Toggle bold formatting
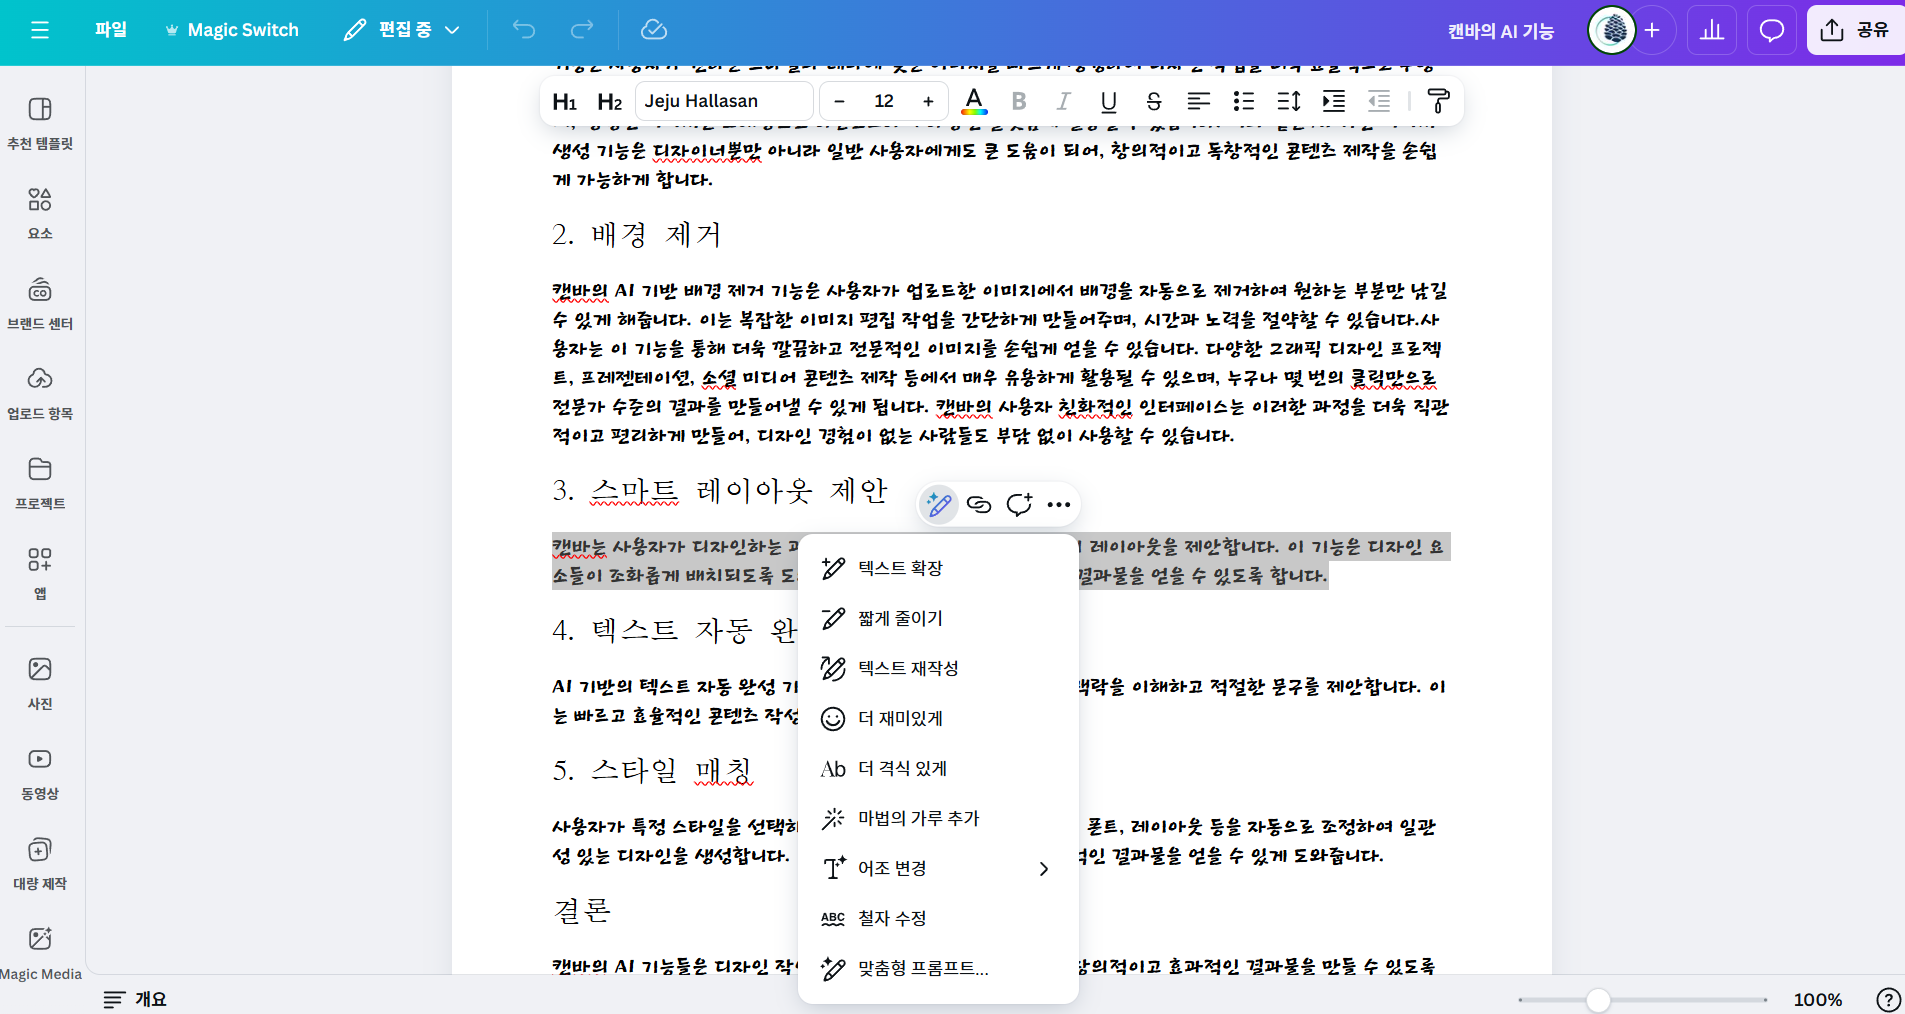1905x1014 pixels. (1019, 101)
